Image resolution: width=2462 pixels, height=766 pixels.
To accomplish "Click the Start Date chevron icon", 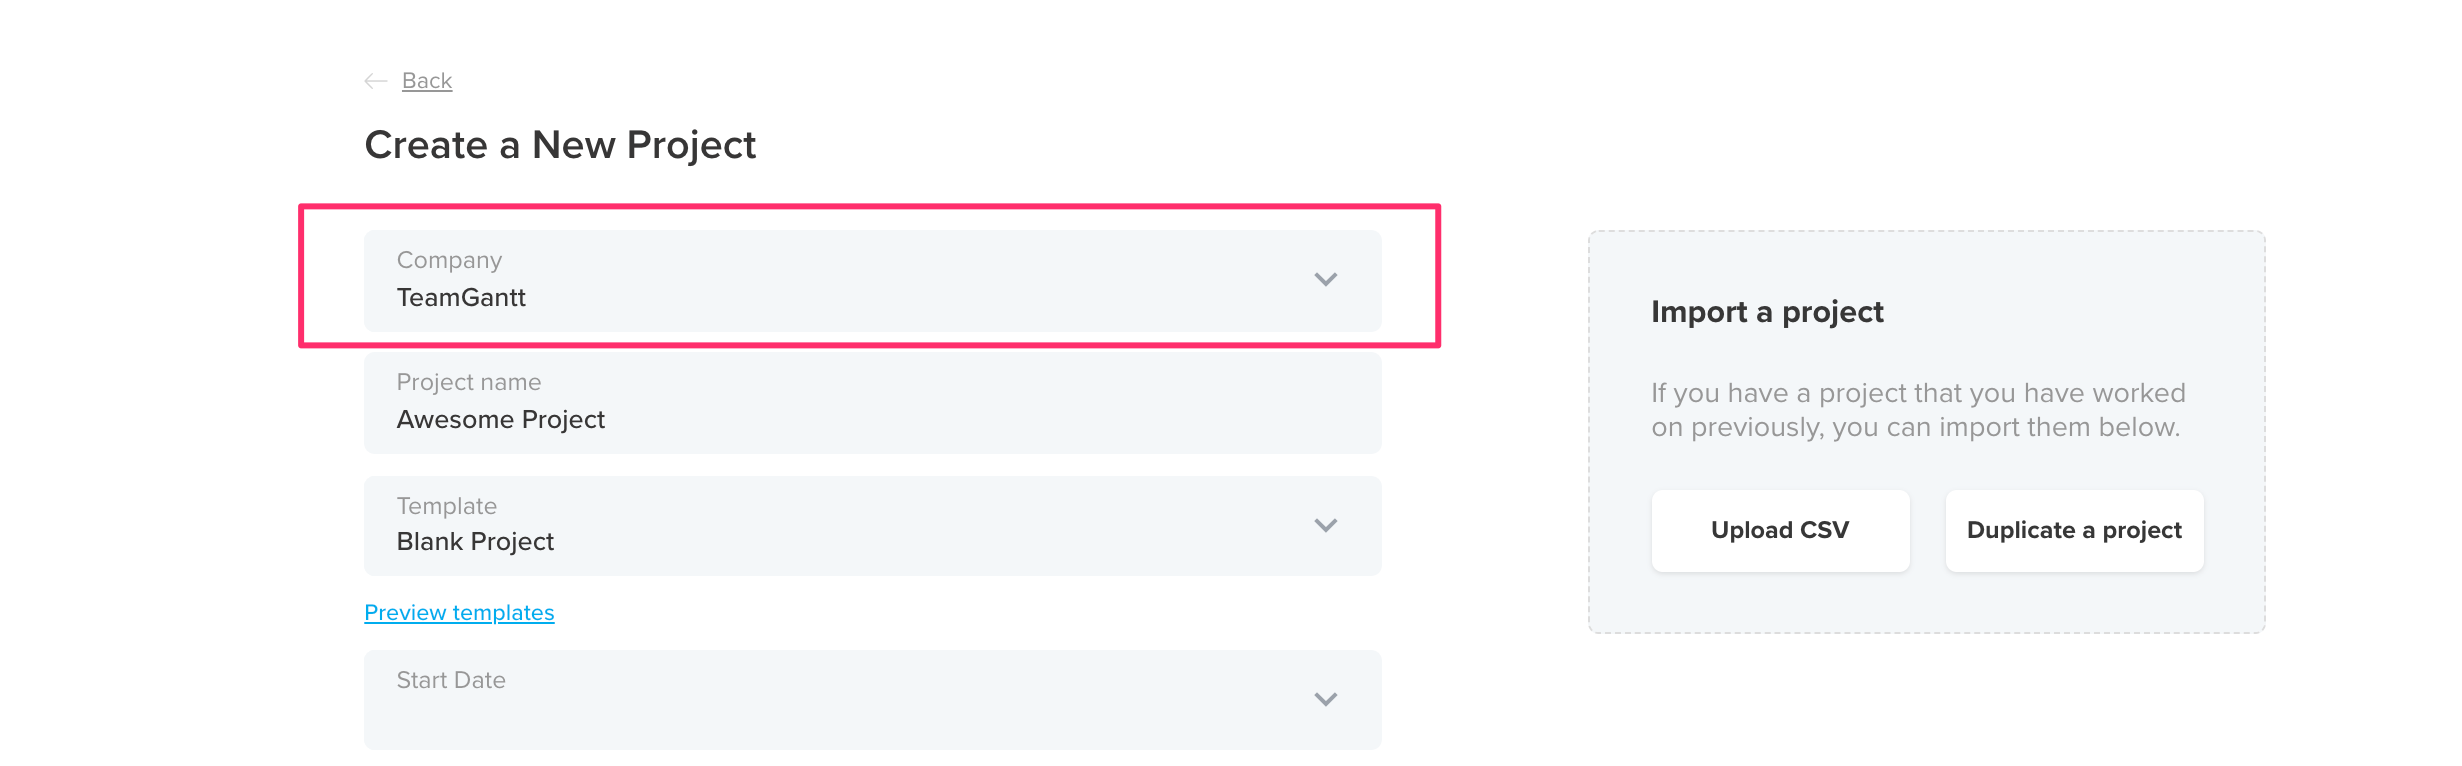I will pyautogui.click(x=1327, y=699).
